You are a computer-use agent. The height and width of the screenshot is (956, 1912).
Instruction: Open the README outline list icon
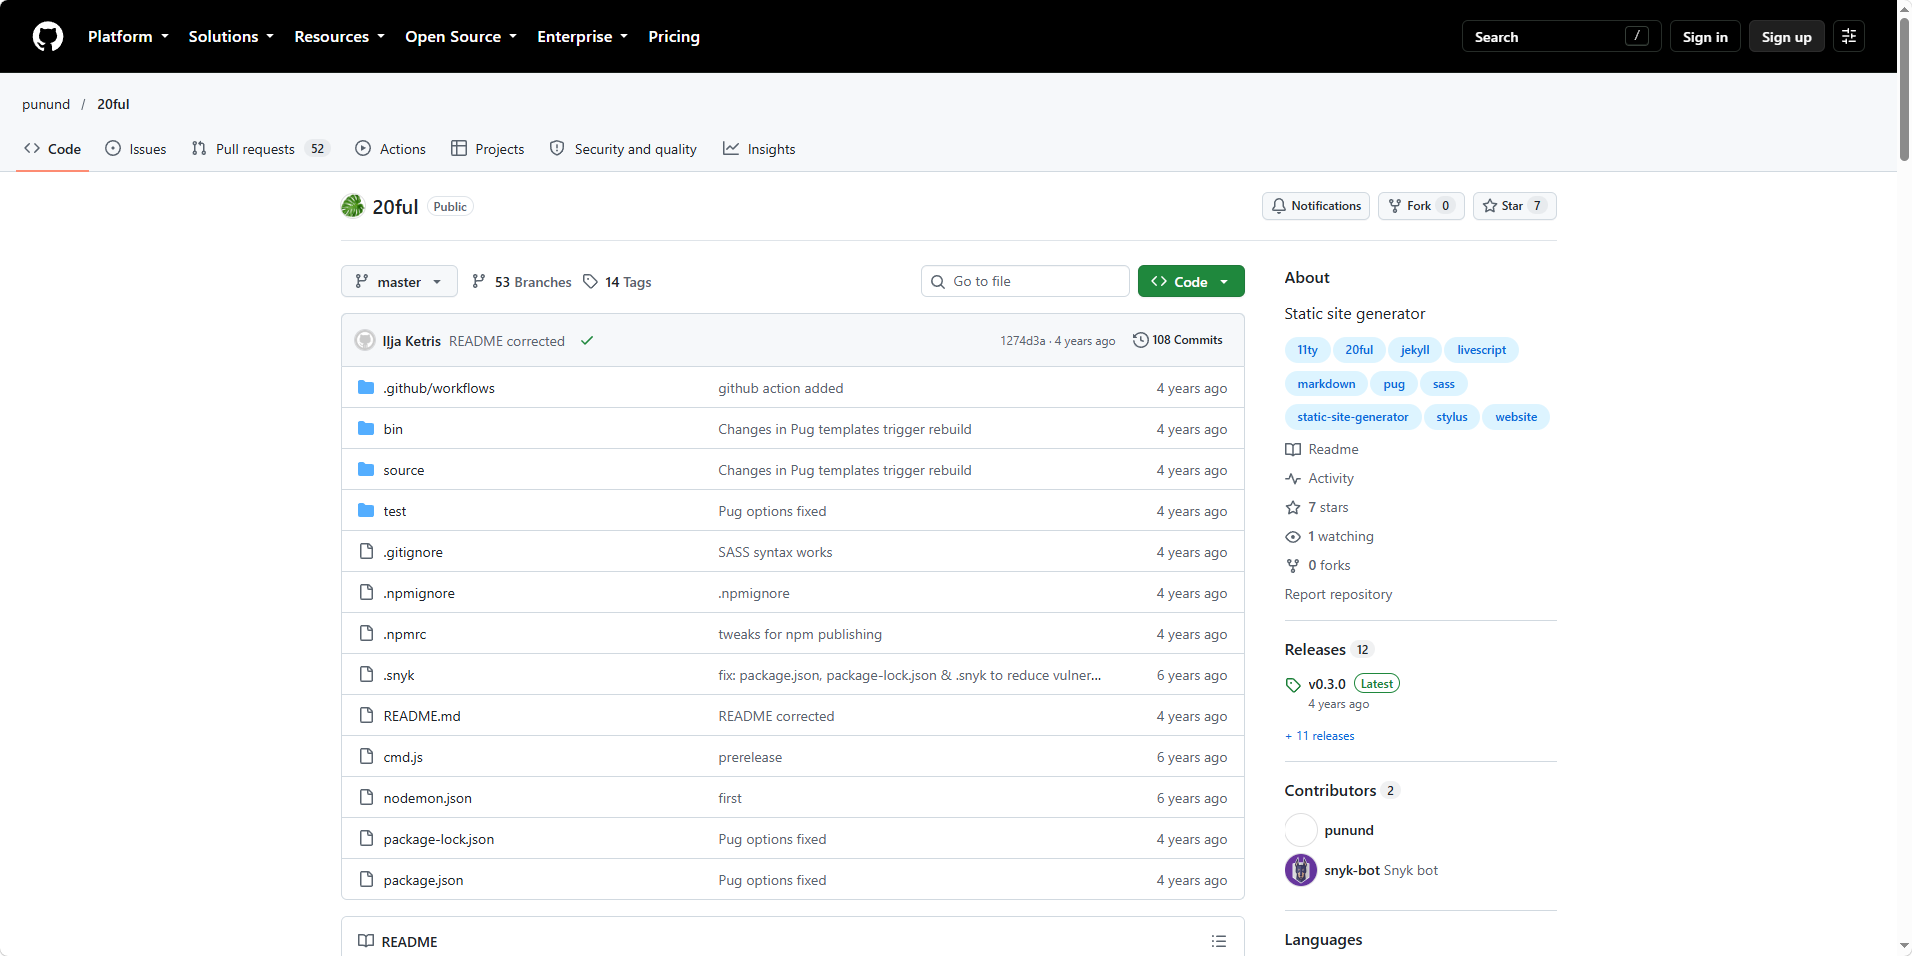(1218, 941)
